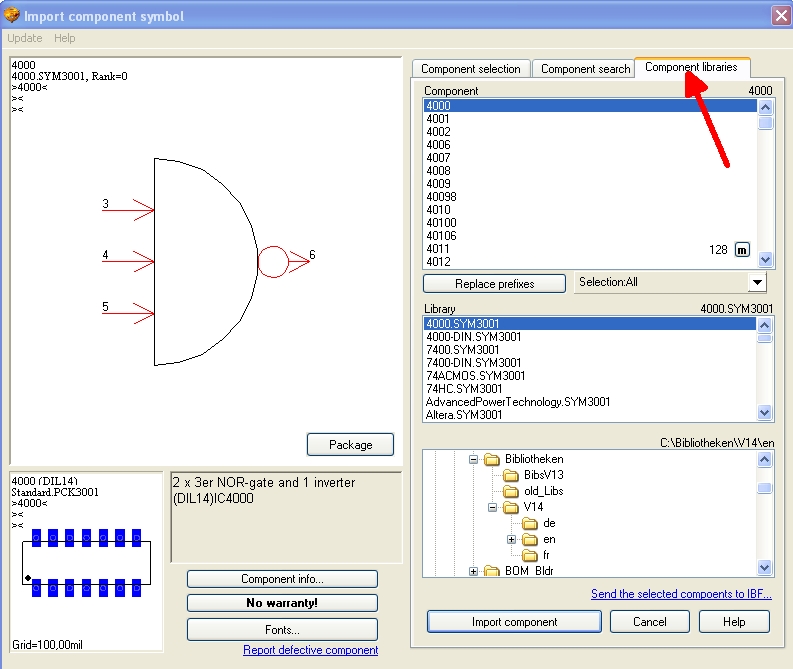Select component 4011 in the list
Screen dimensions: 793x669
click(x=438, y=249)
